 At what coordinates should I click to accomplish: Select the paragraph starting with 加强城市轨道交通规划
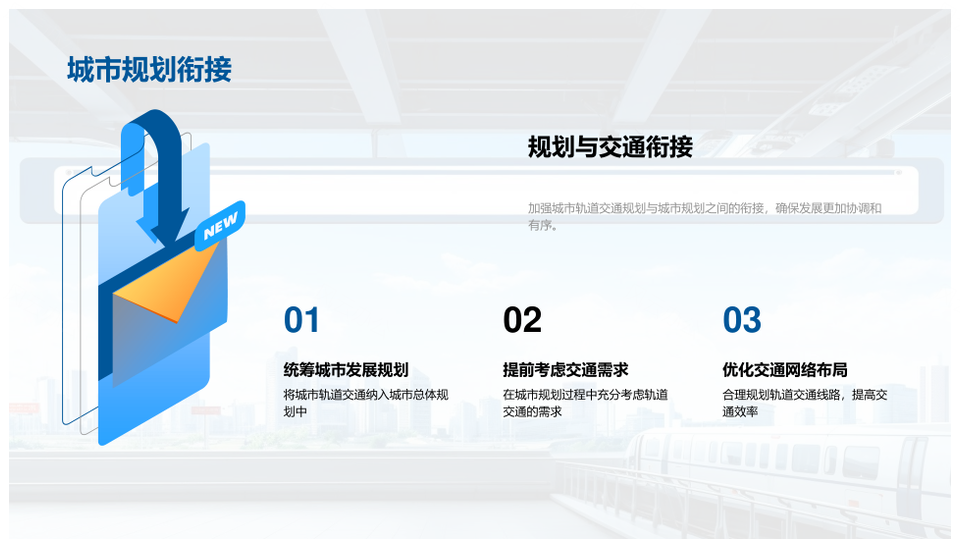[x=704, y=216]
